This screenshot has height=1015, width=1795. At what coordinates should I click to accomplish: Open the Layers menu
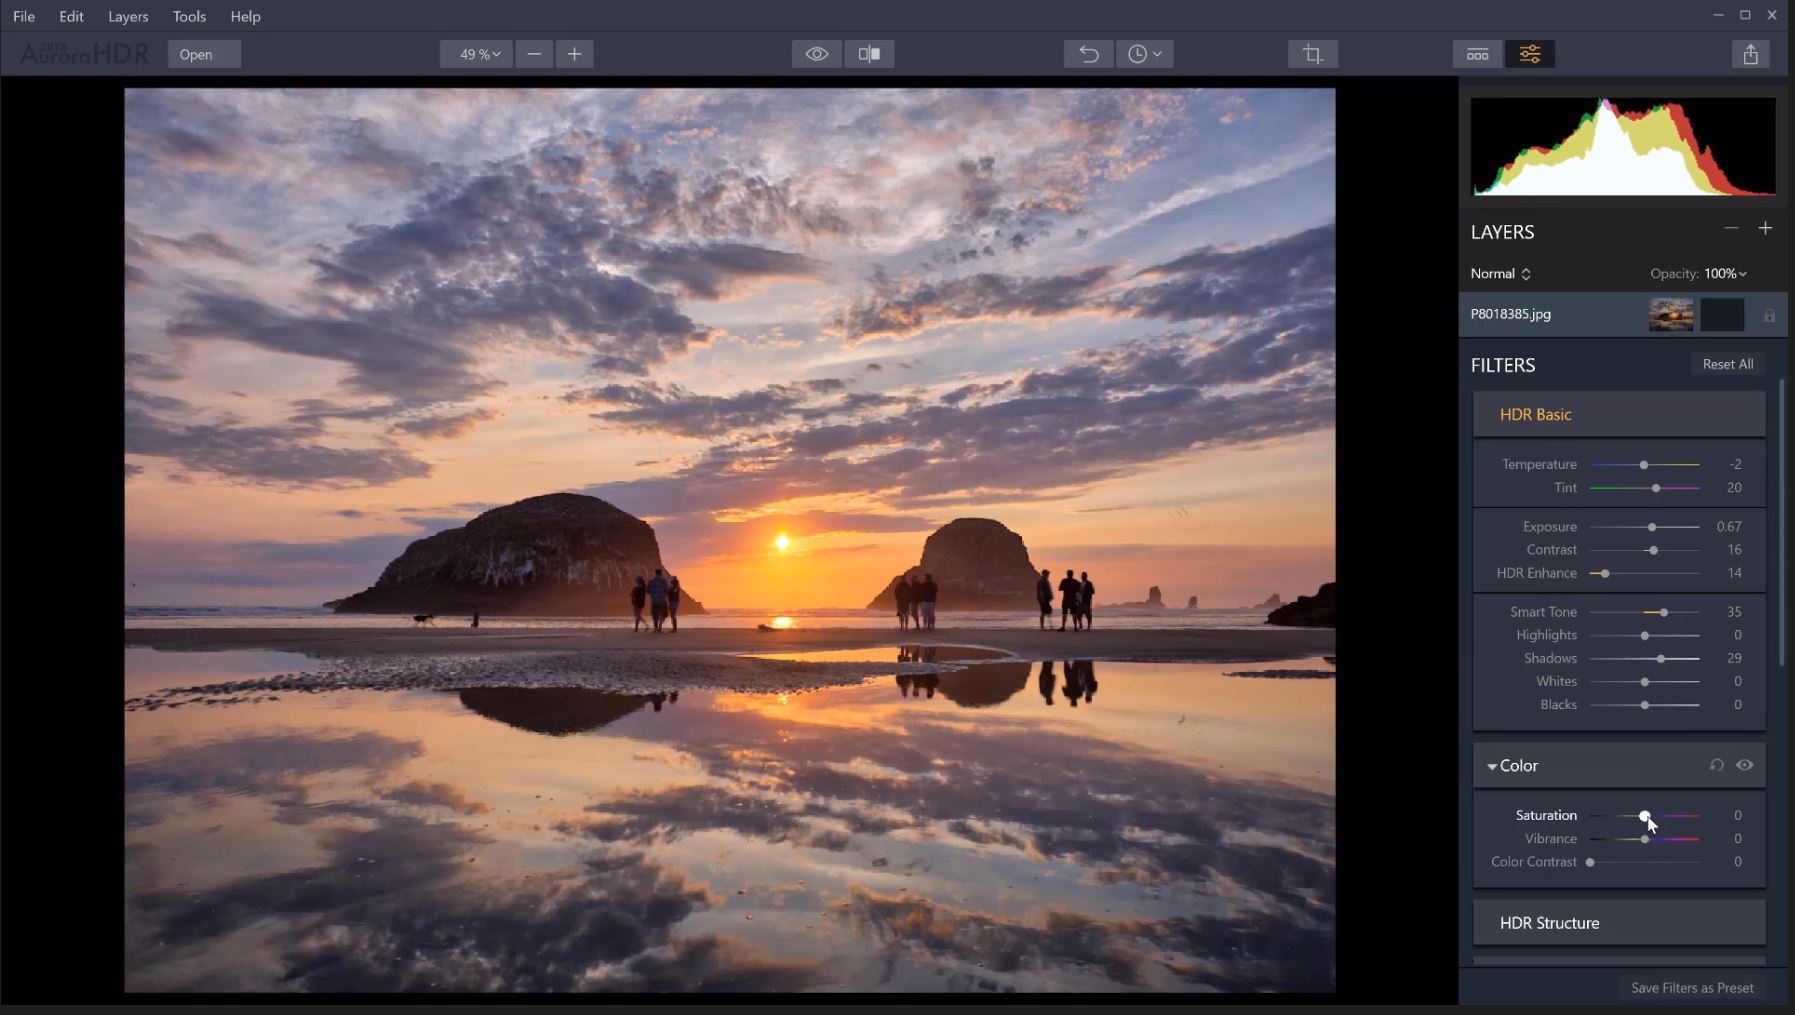(127, 16)
